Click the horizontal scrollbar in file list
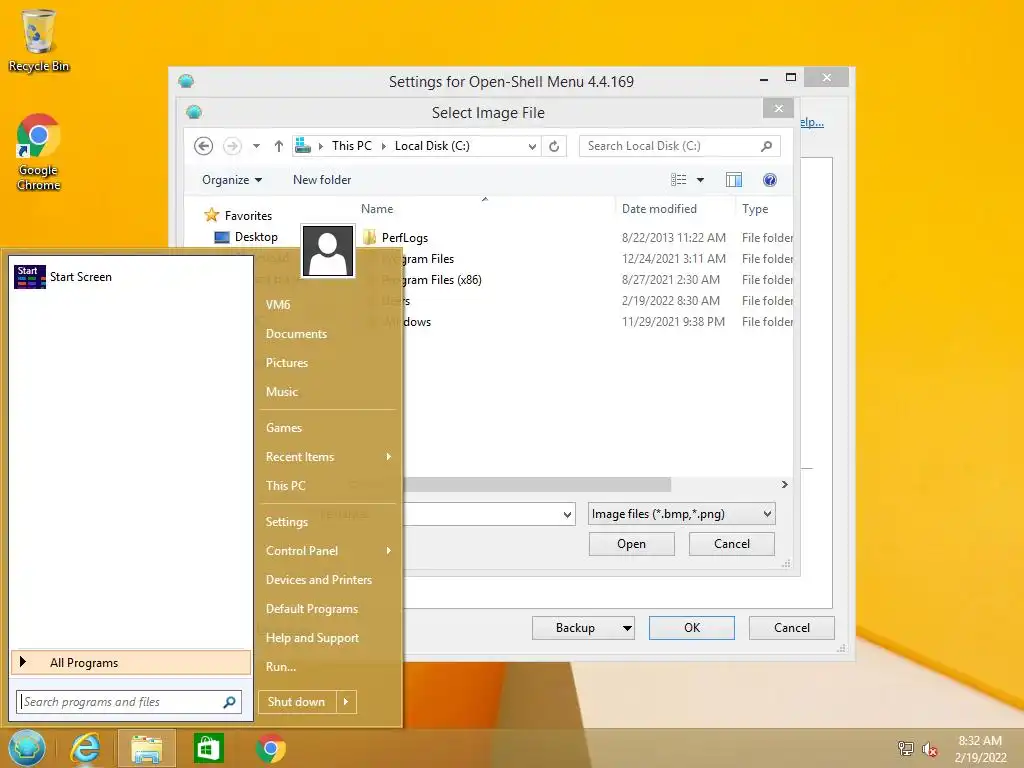 (537, 485)
